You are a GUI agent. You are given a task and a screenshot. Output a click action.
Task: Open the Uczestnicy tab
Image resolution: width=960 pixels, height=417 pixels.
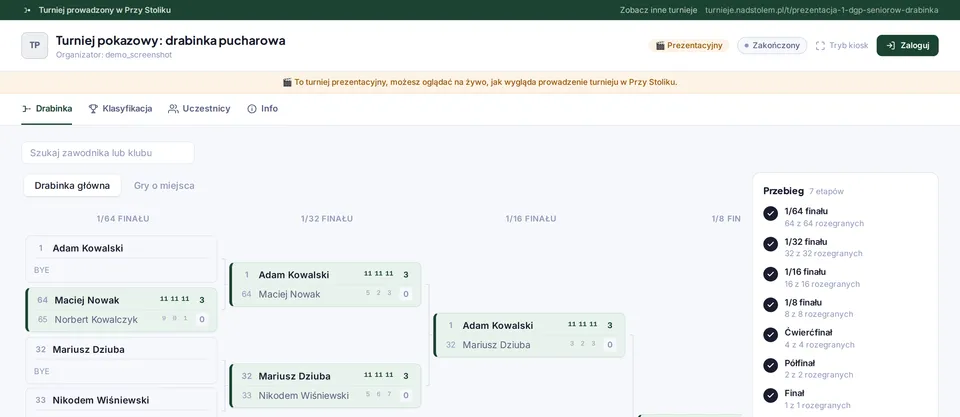coord(199,109)
